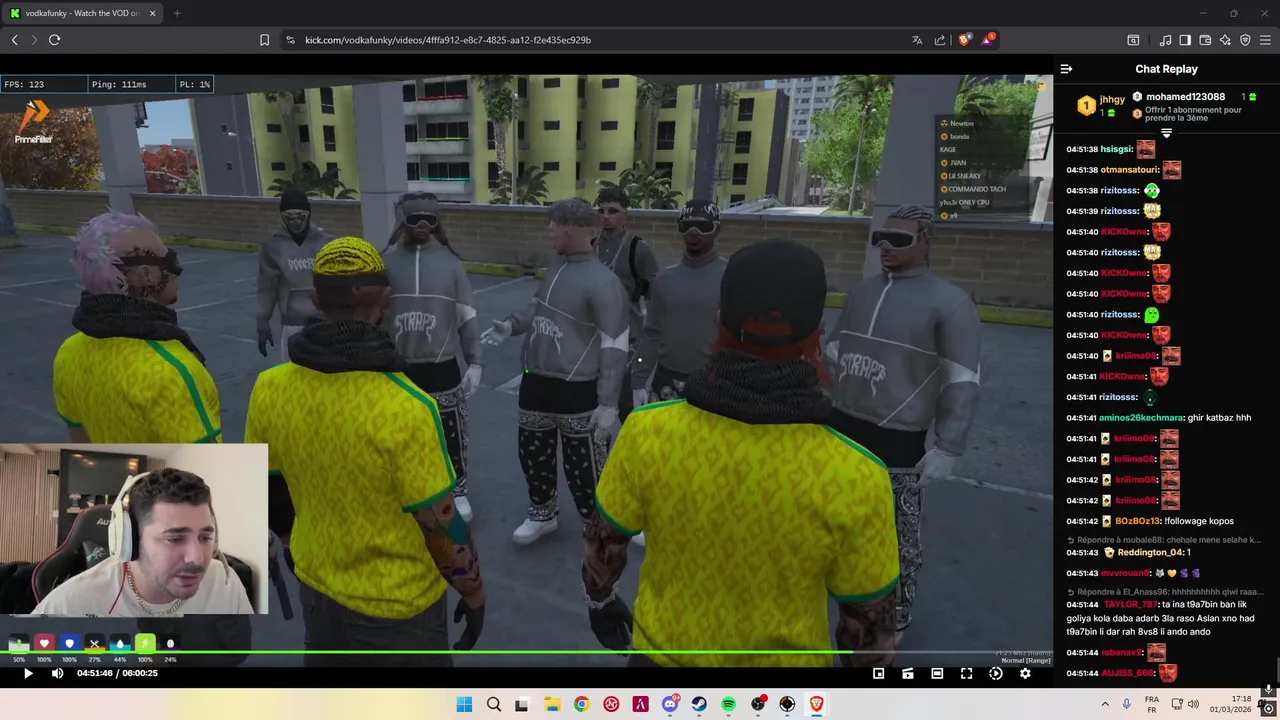Click username aminos26kechmara in chat
Viewport: 1280px width, 720px height.
click(x=1142, y=418)
